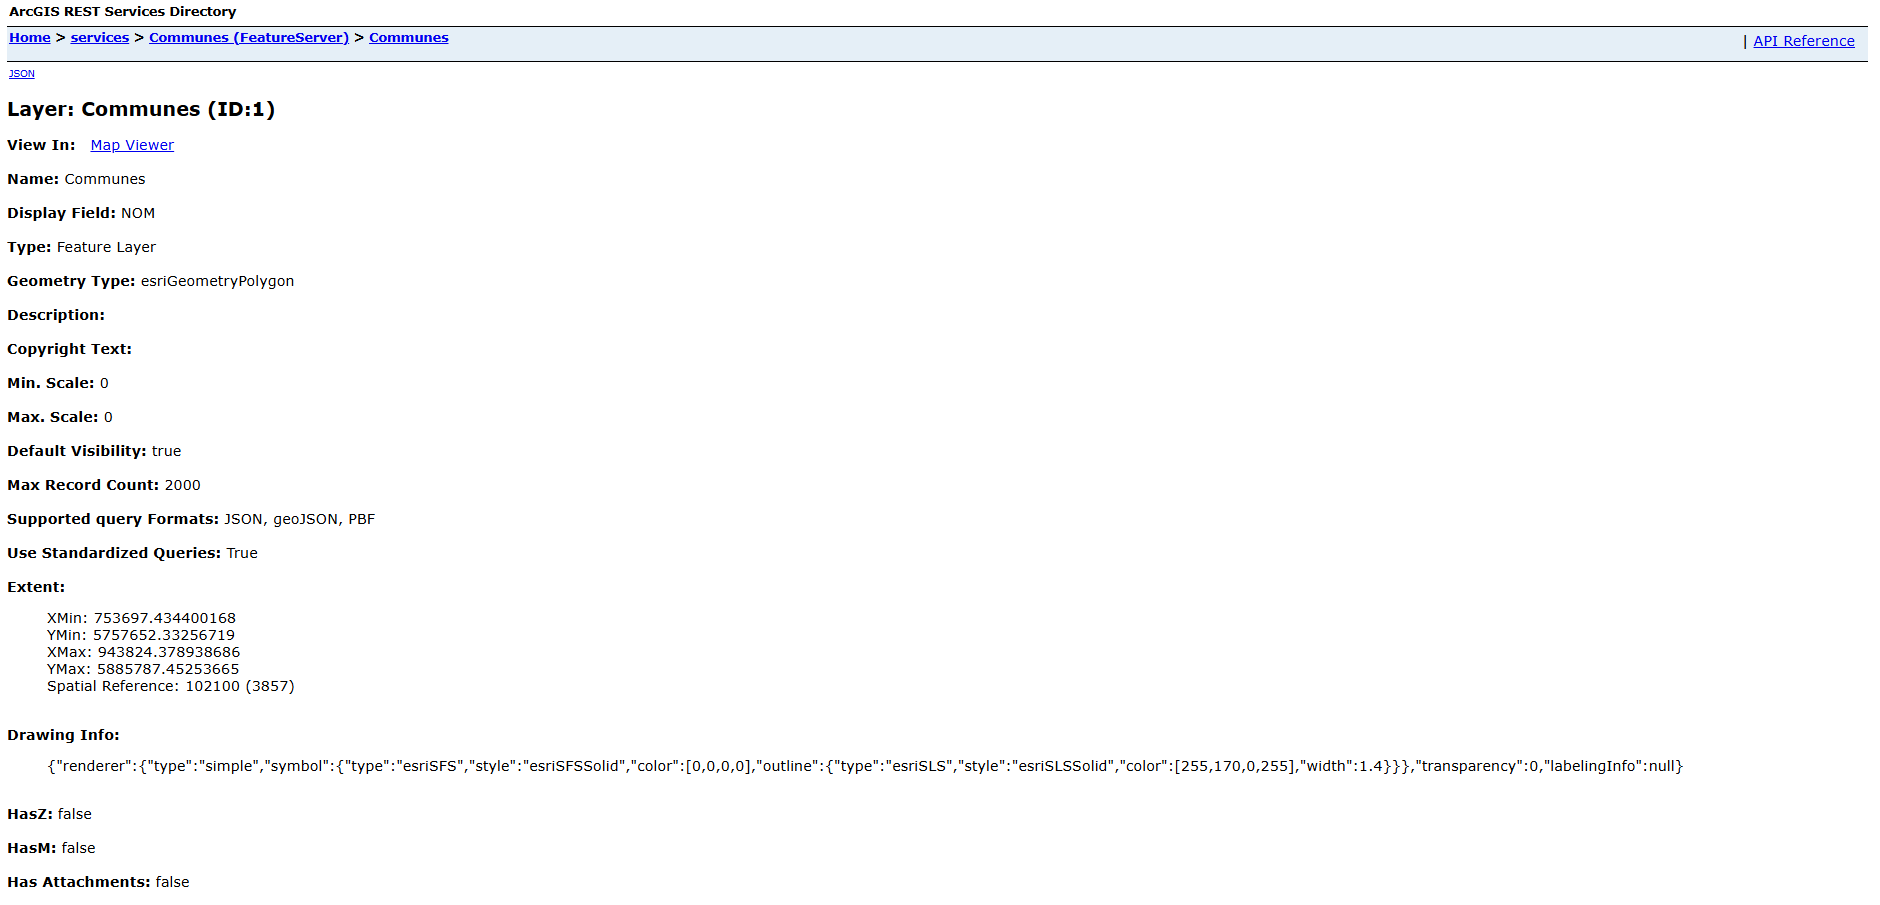1880x905 pixels.
Task: Click the Has Attachments false line
Action: coord(98,882)
